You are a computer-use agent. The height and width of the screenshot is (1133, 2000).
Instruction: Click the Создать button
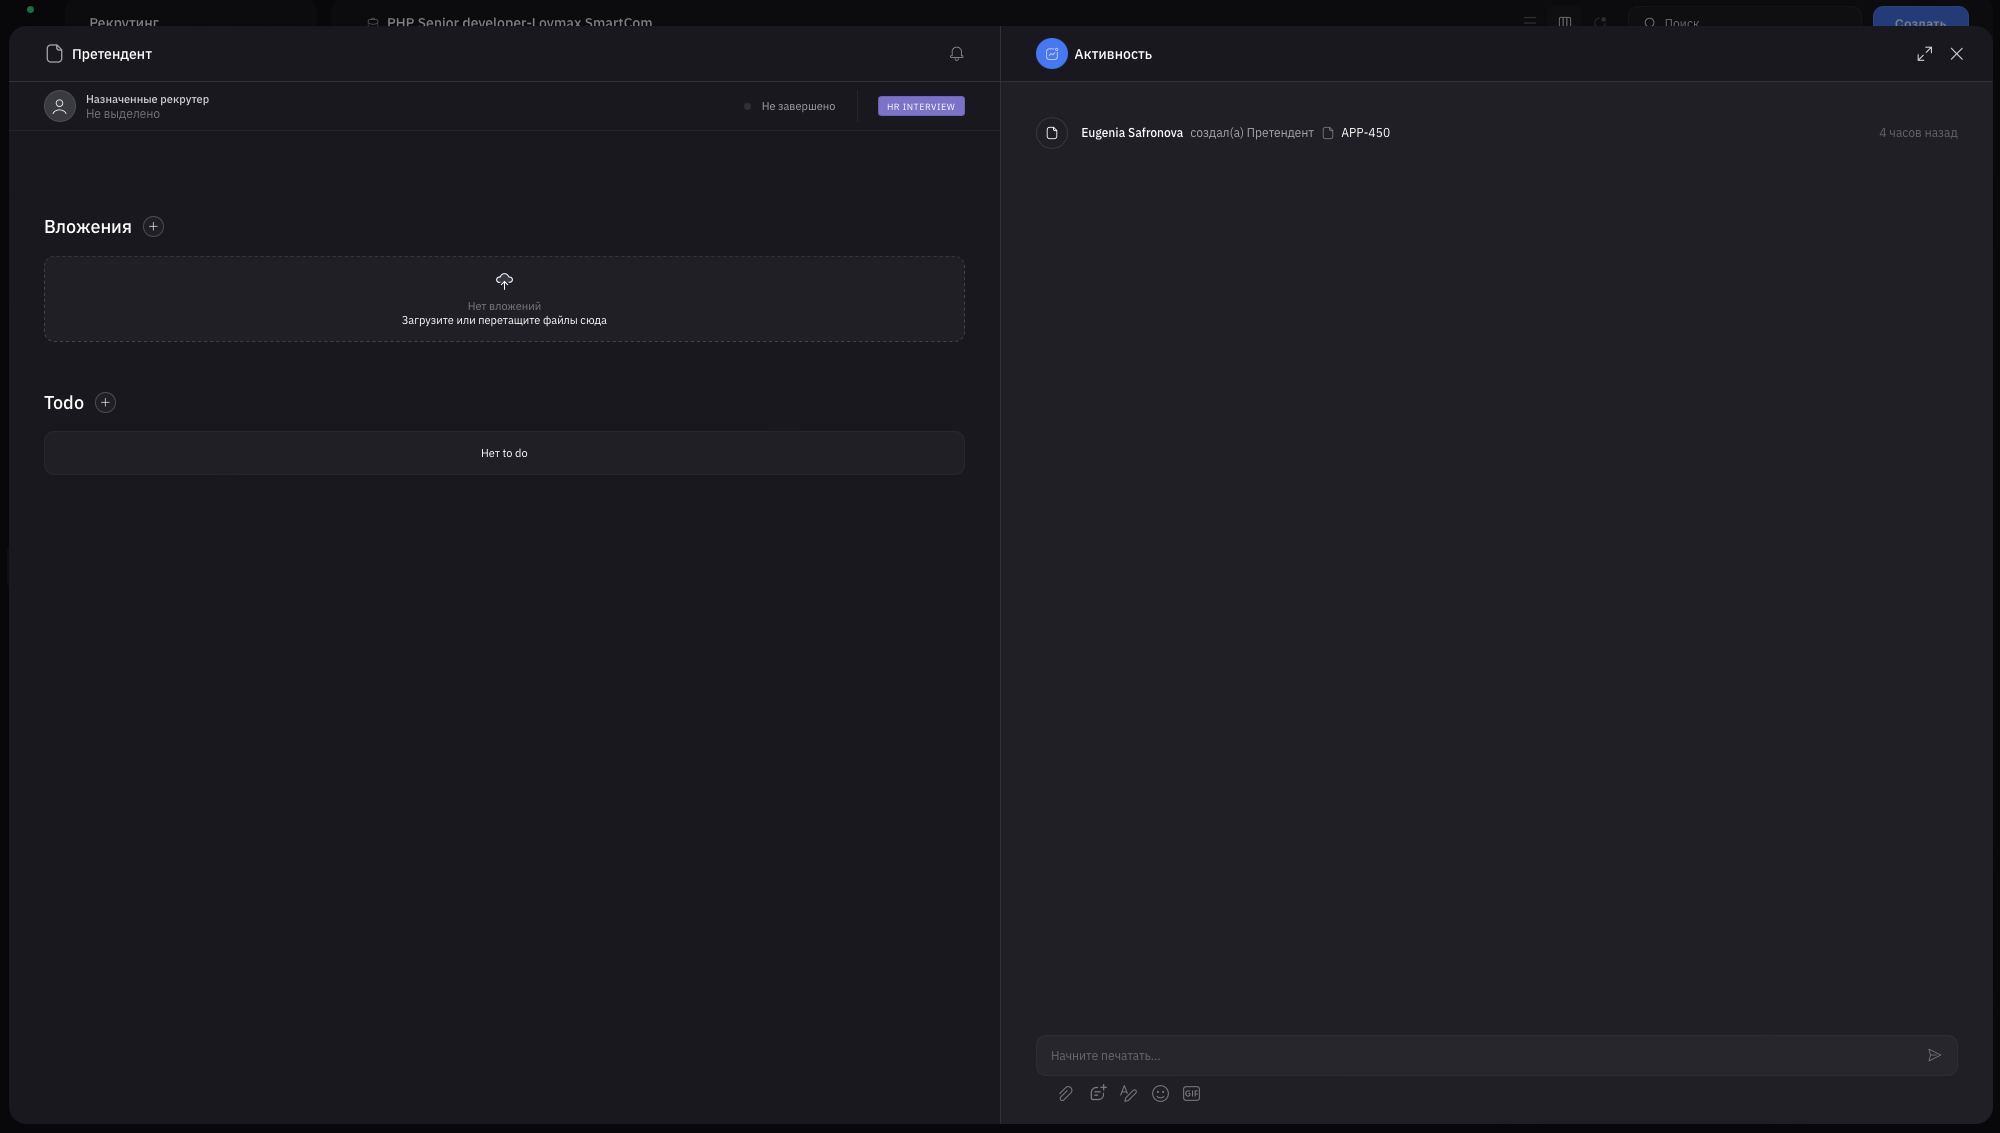(1921, 22)
